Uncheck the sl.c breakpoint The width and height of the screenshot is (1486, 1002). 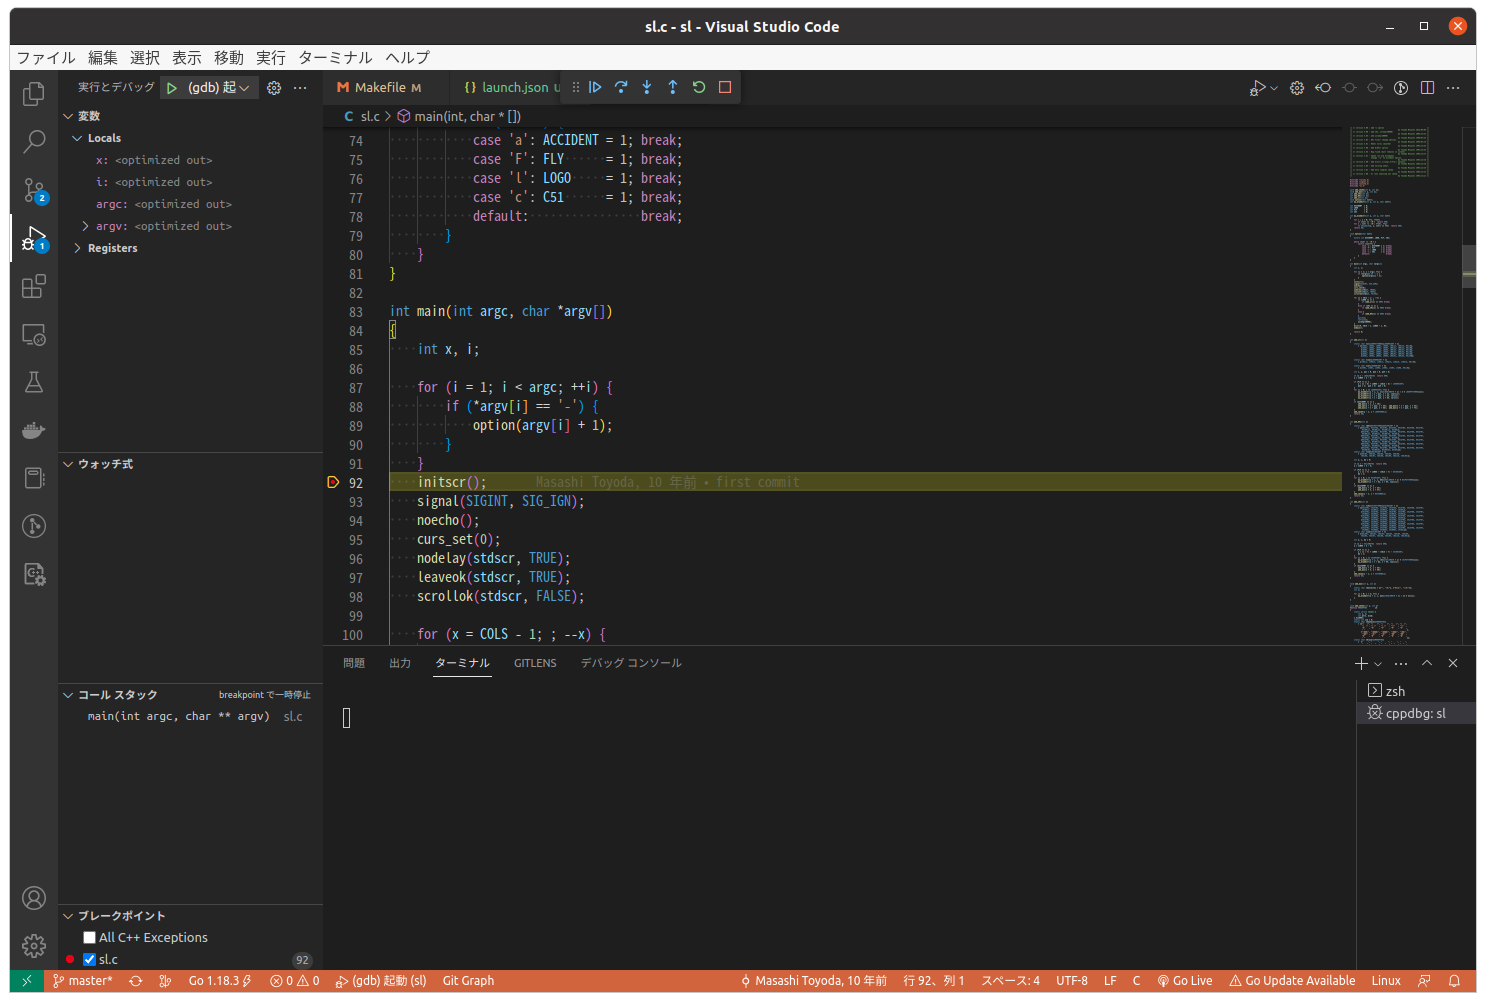tap(89, 959)
